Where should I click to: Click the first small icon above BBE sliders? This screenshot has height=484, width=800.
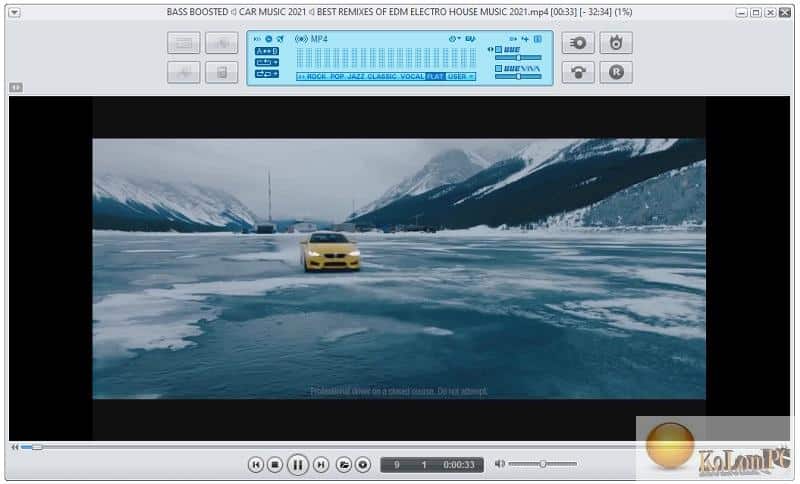click(513, 39)
